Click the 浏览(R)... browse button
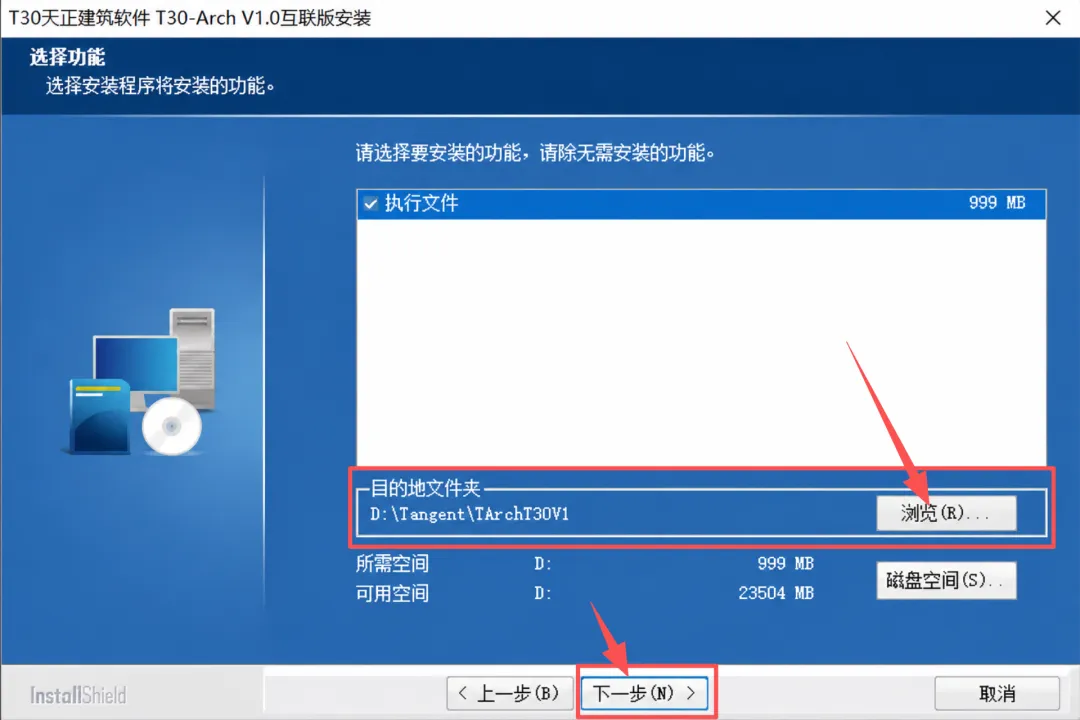The image size is (1080, 720). pyautogui.click(x=946, y=513)
